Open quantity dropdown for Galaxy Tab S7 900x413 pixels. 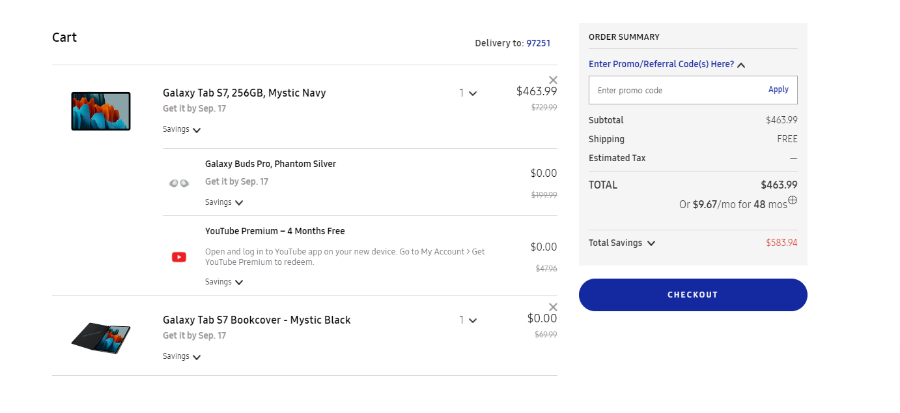coord(468,93)
